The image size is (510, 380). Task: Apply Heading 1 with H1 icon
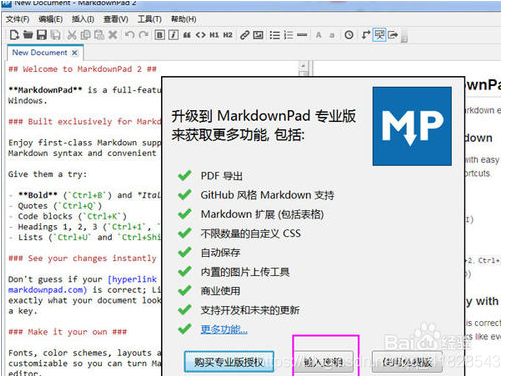(214, 35)
